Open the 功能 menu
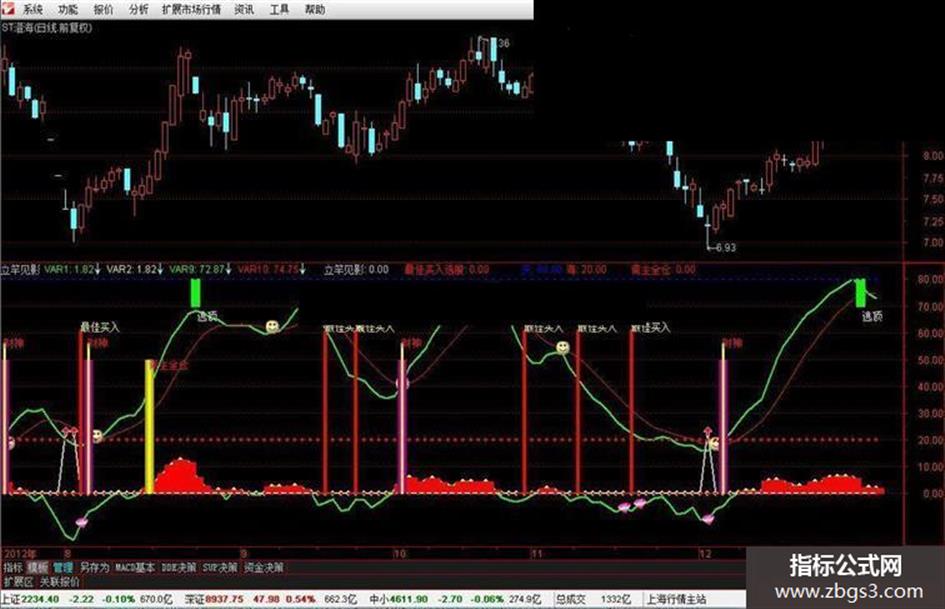The width and height of the screenshot is (945, 609). pyautogui.click(x=68, y=10)
